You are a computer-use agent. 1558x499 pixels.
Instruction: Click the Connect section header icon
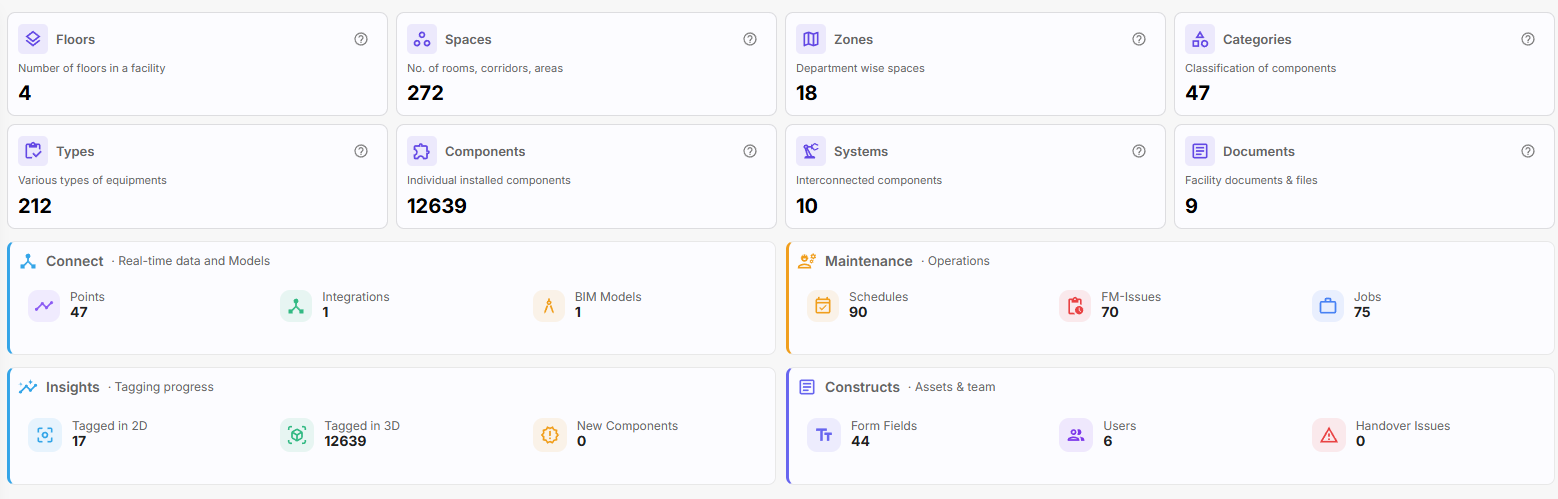[28, 261]
